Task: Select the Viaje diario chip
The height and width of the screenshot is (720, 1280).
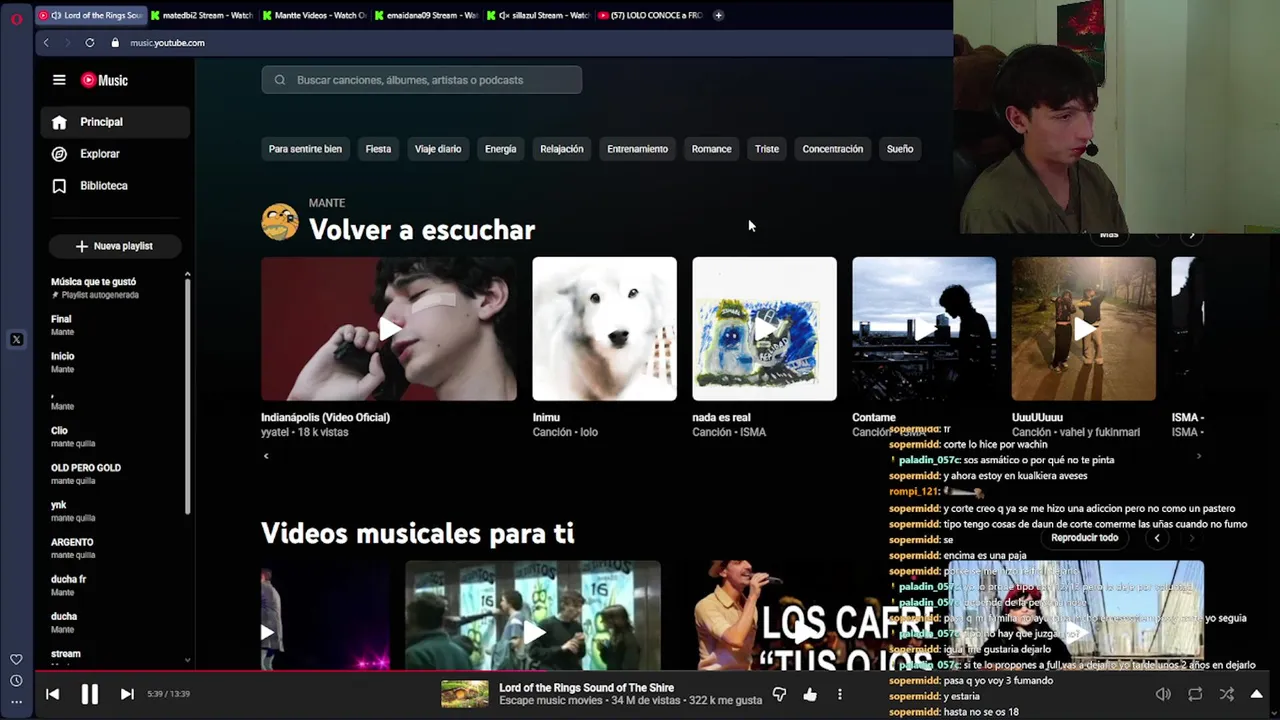Action: (438, 149)
